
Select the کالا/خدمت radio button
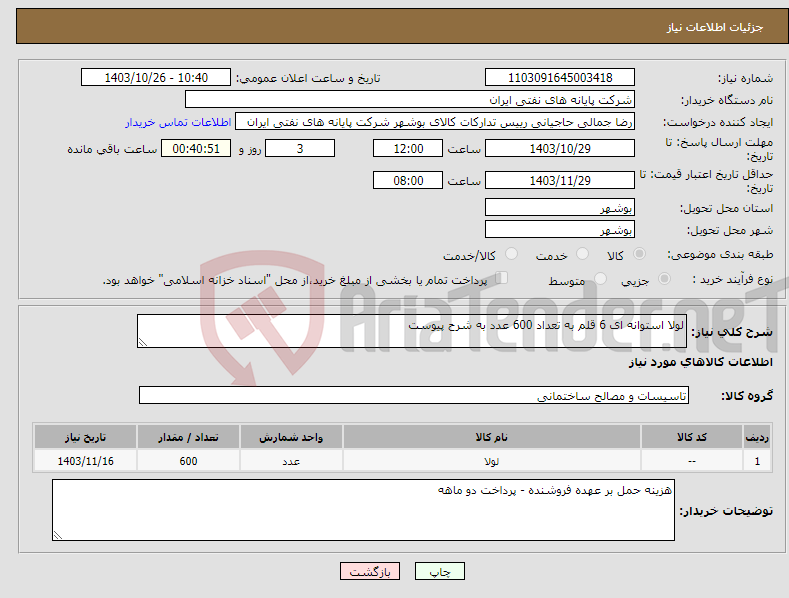[511, 254]
